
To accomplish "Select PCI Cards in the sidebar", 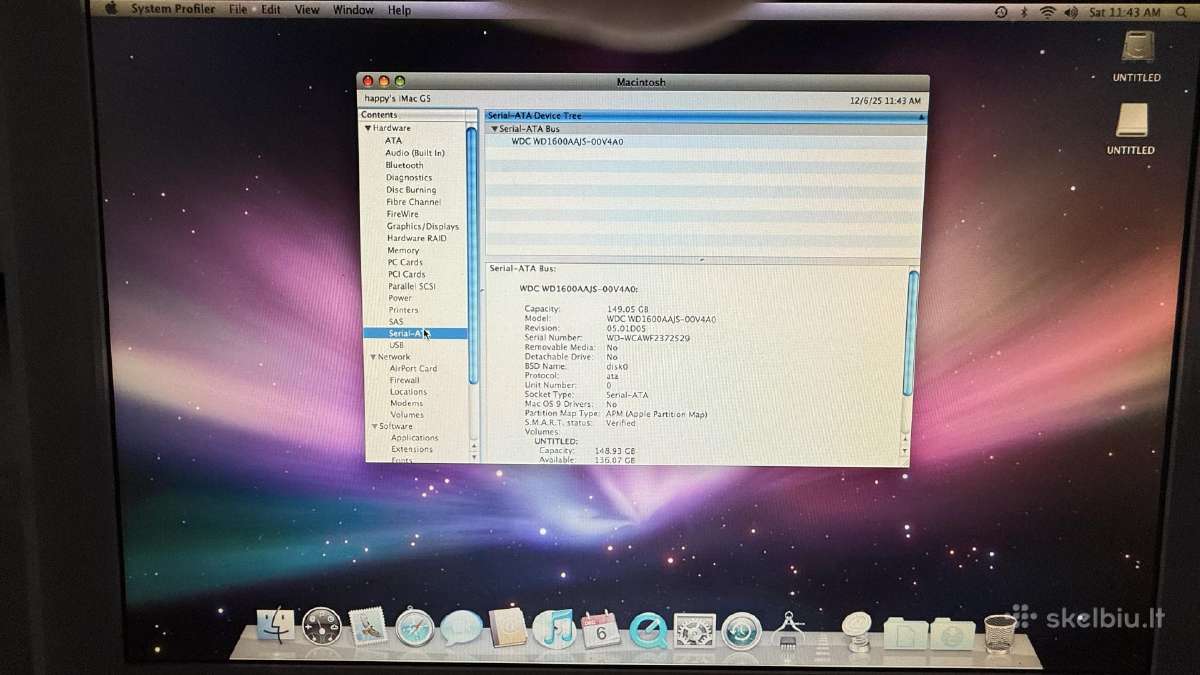I will click(x=407, y=274).
